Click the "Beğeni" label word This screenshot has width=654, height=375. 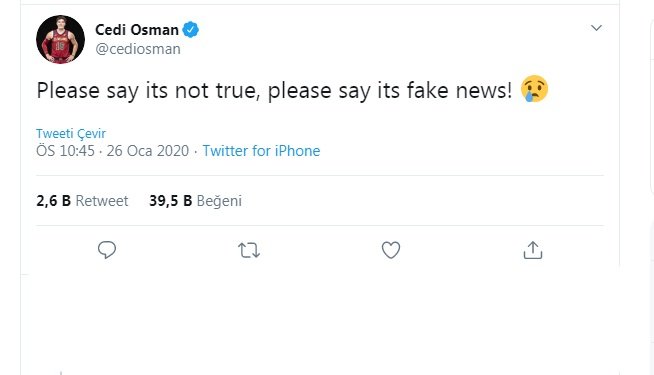(219, 201)
